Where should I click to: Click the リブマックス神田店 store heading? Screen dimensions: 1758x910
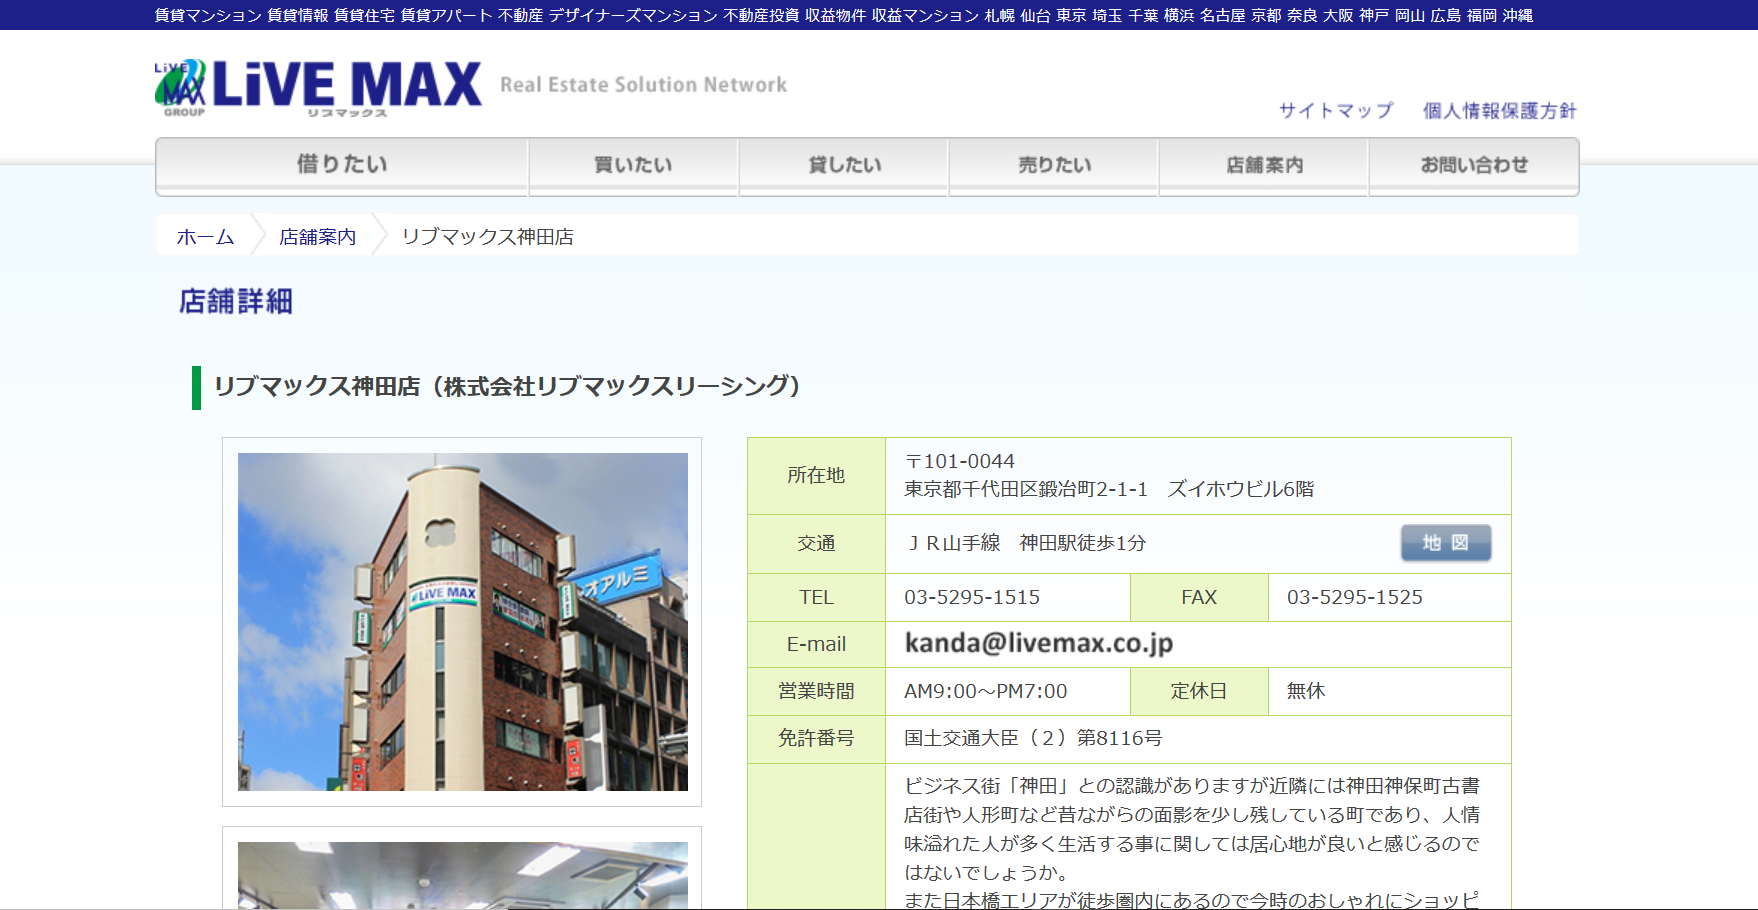pyautogui.click(x=507, y=386)
